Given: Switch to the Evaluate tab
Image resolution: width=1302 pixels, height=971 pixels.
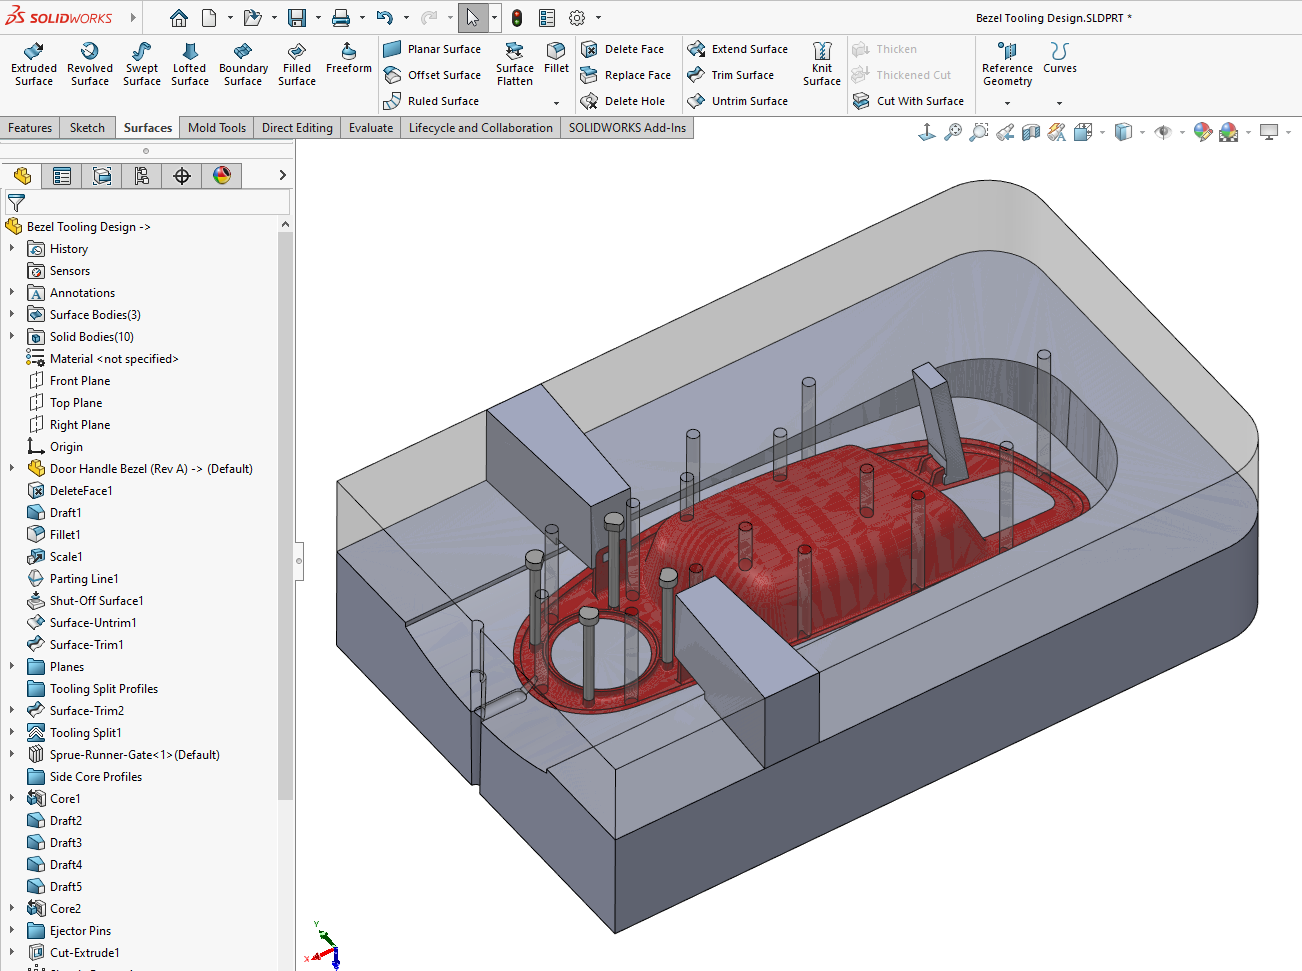Looking at the screenshot, I should point(370,127).
